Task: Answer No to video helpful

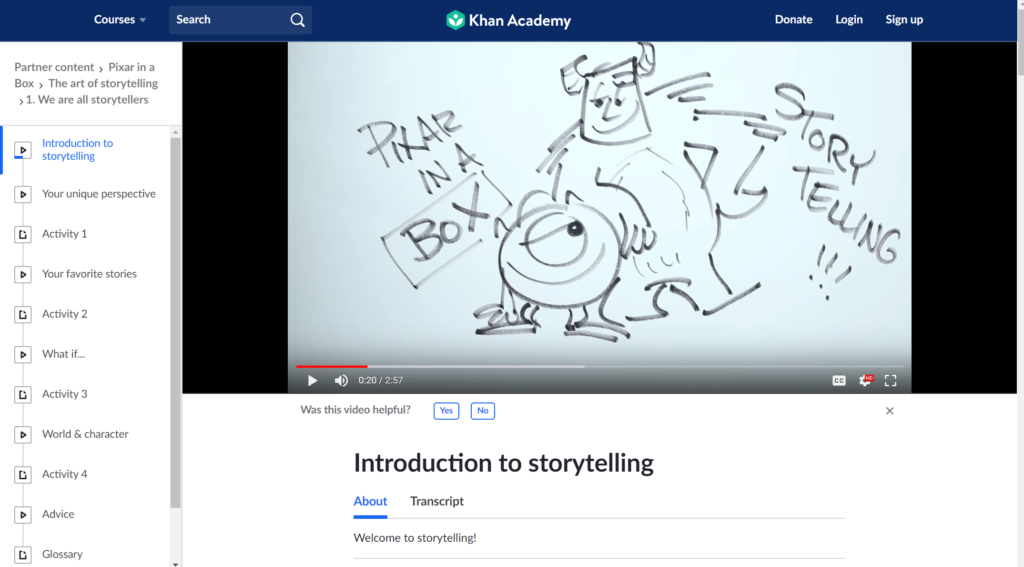Action: (483, 411)
